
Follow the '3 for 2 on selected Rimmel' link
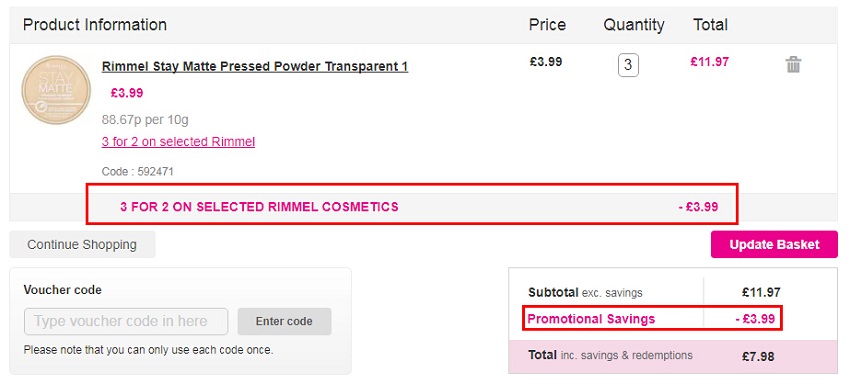(x=178, y=142)
